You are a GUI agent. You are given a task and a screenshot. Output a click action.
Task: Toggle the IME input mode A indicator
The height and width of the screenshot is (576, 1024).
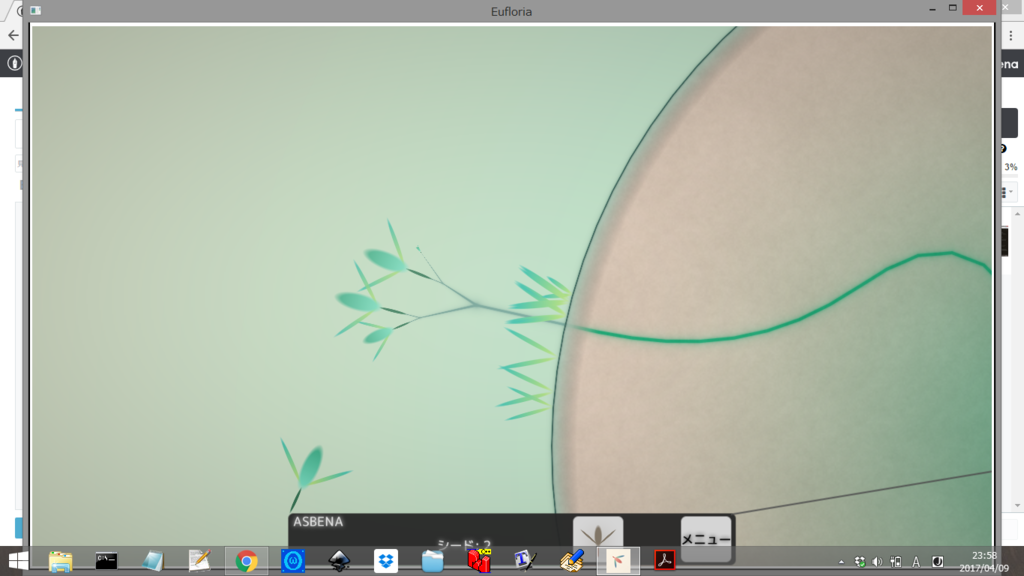(916, 562)
